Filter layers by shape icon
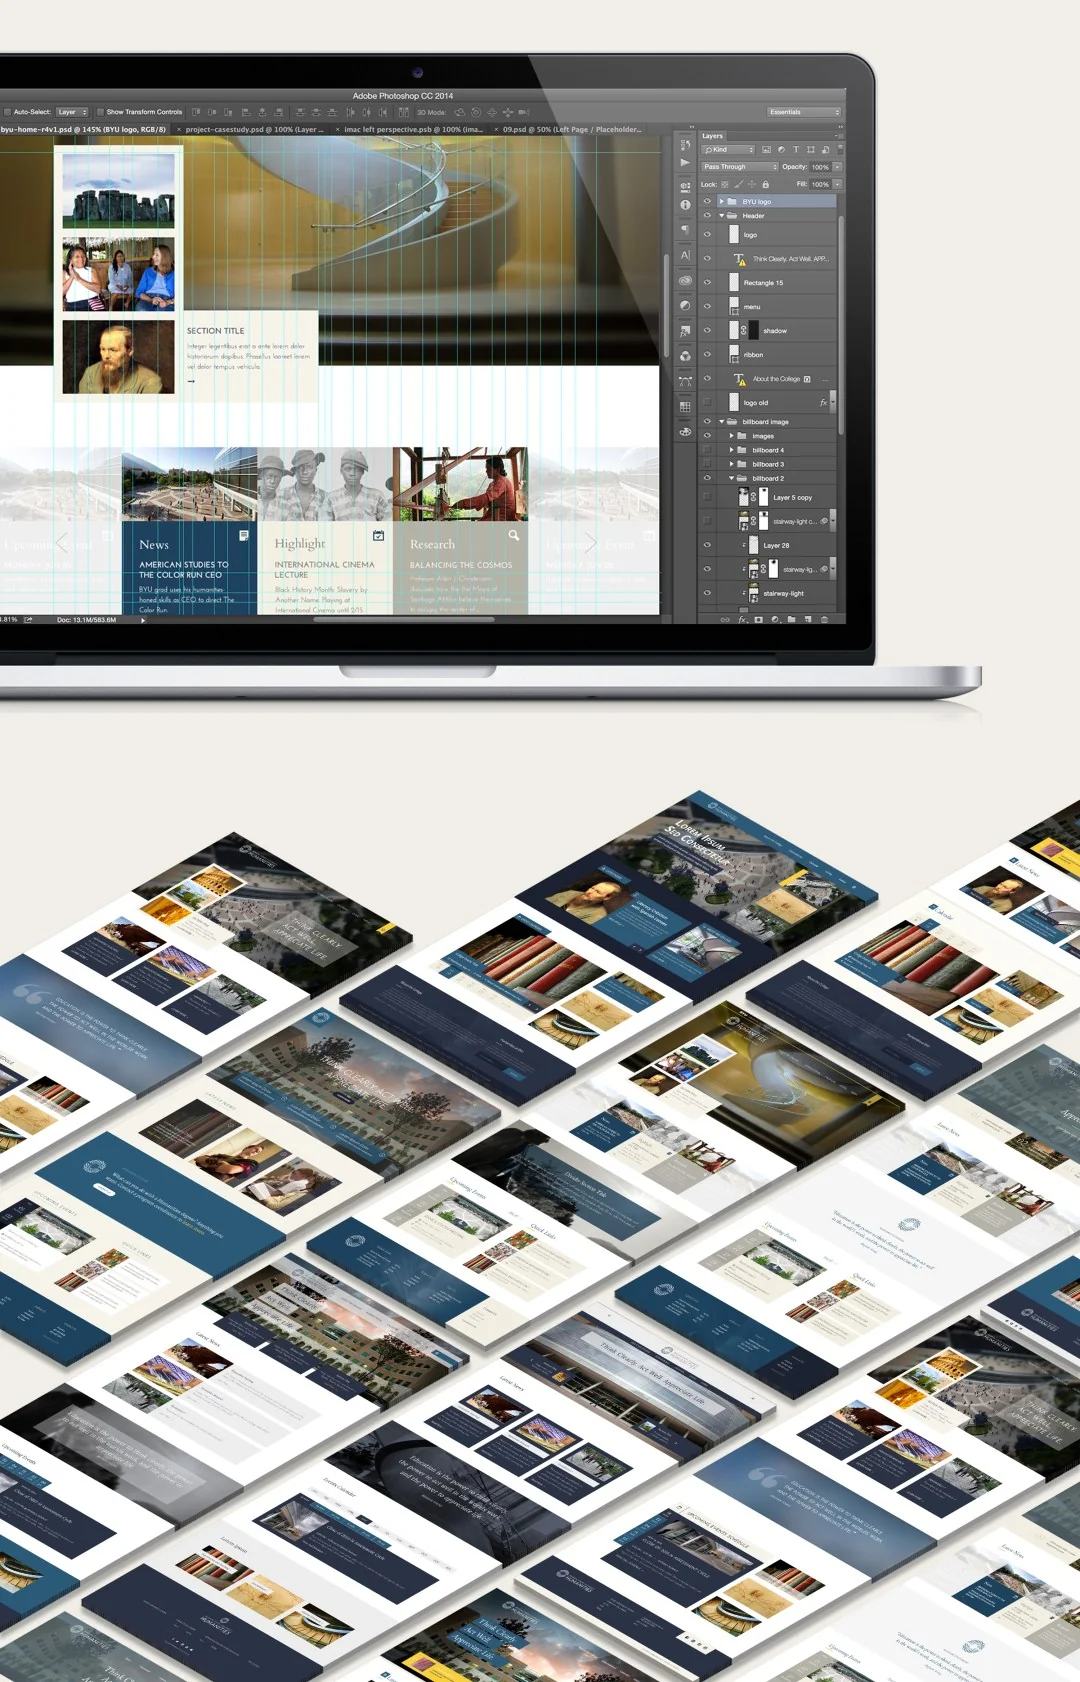 pyautogui.click(x=810, y=150)
